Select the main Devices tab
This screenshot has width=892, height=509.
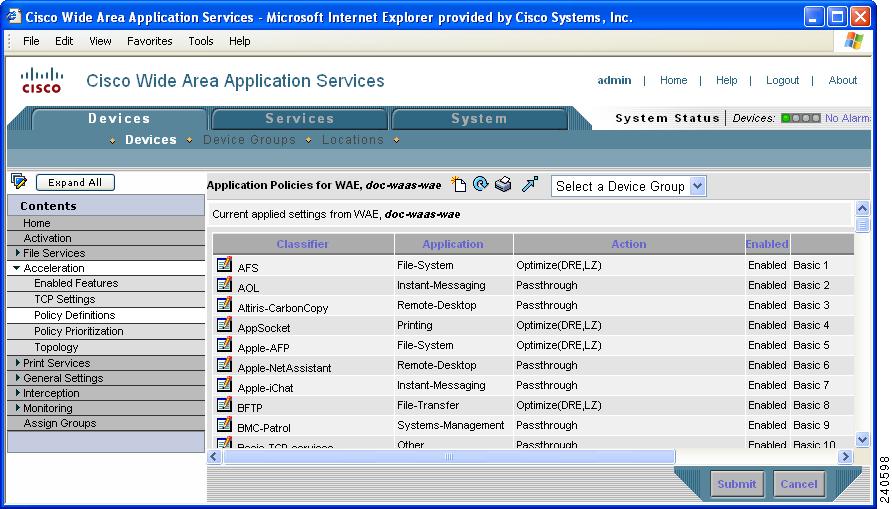point(119,119)
